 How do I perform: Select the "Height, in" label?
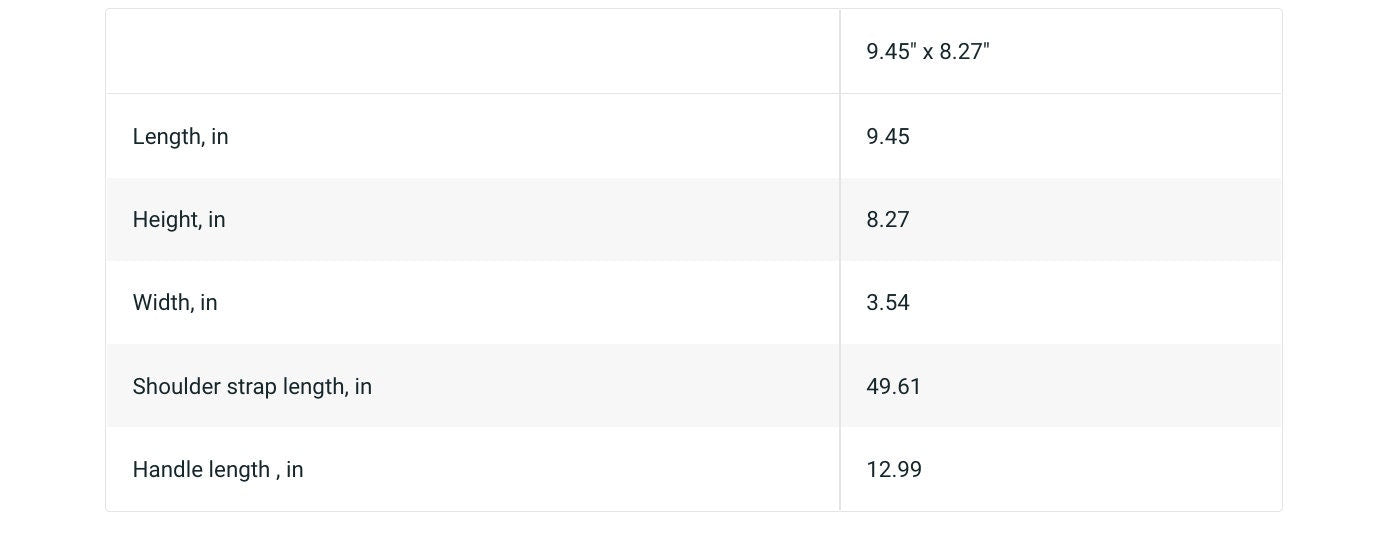point(179,220)
